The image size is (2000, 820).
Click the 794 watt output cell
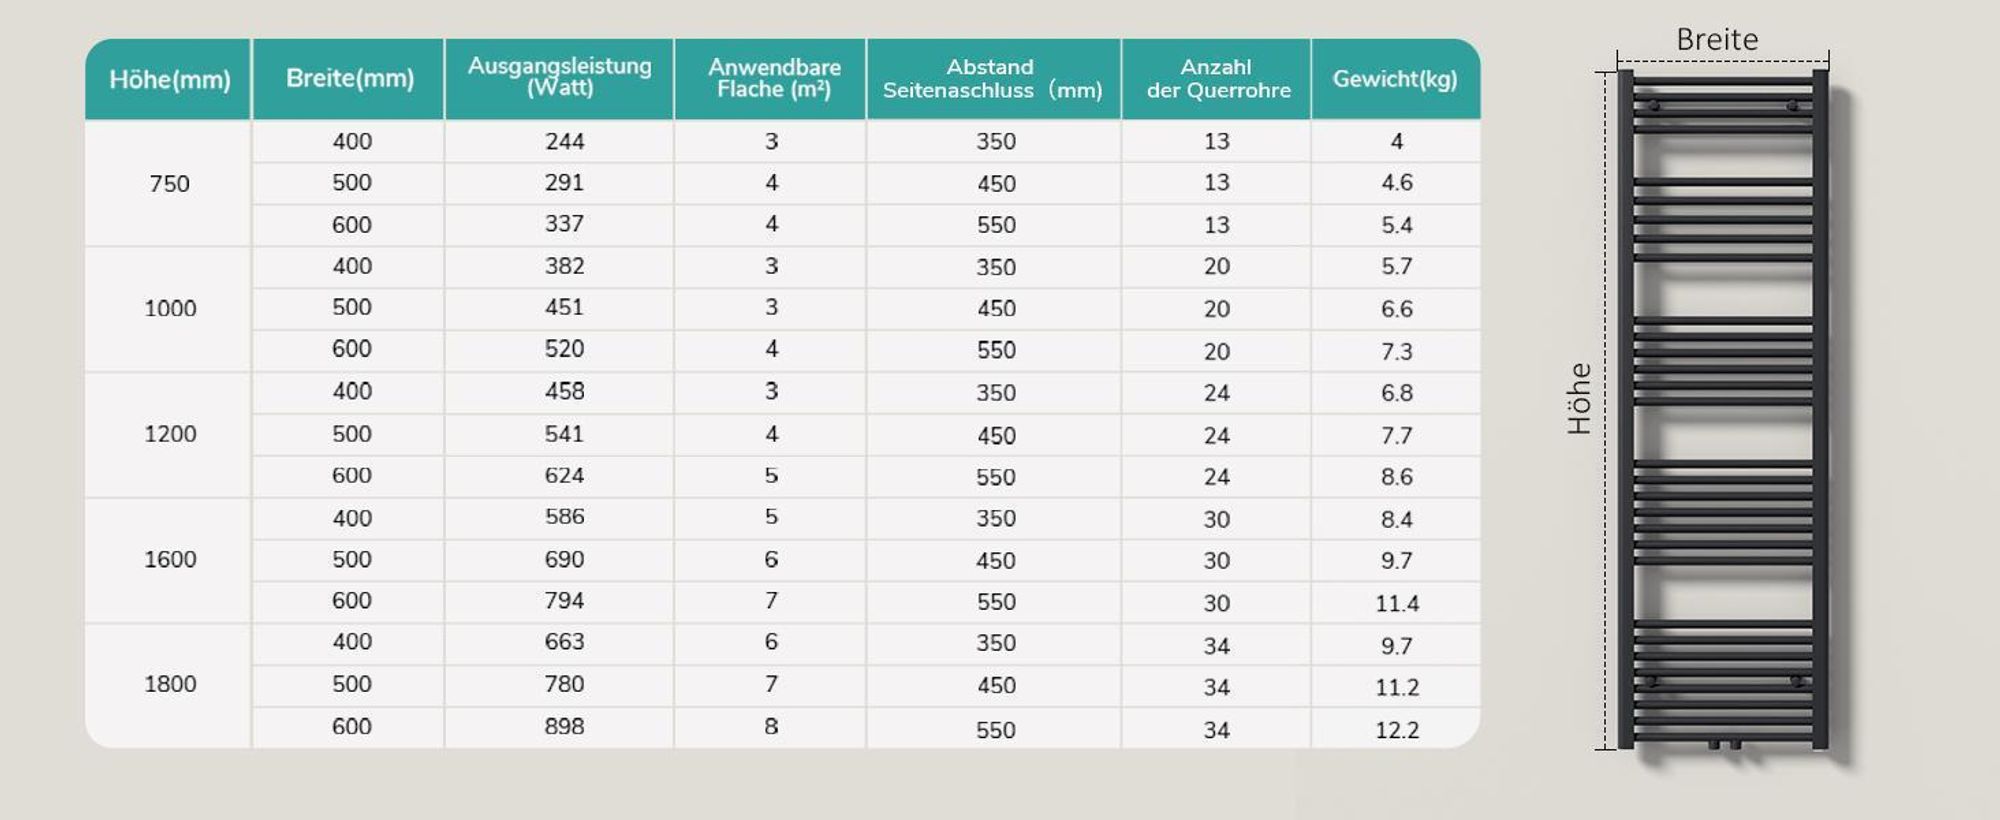click(x=565, y=601)
